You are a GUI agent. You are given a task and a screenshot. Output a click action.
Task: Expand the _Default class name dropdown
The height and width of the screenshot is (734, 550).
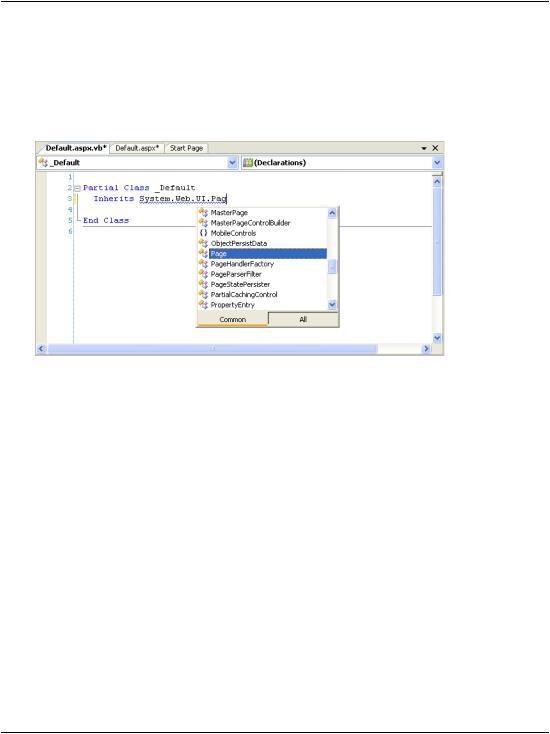(x=233, y=162)
